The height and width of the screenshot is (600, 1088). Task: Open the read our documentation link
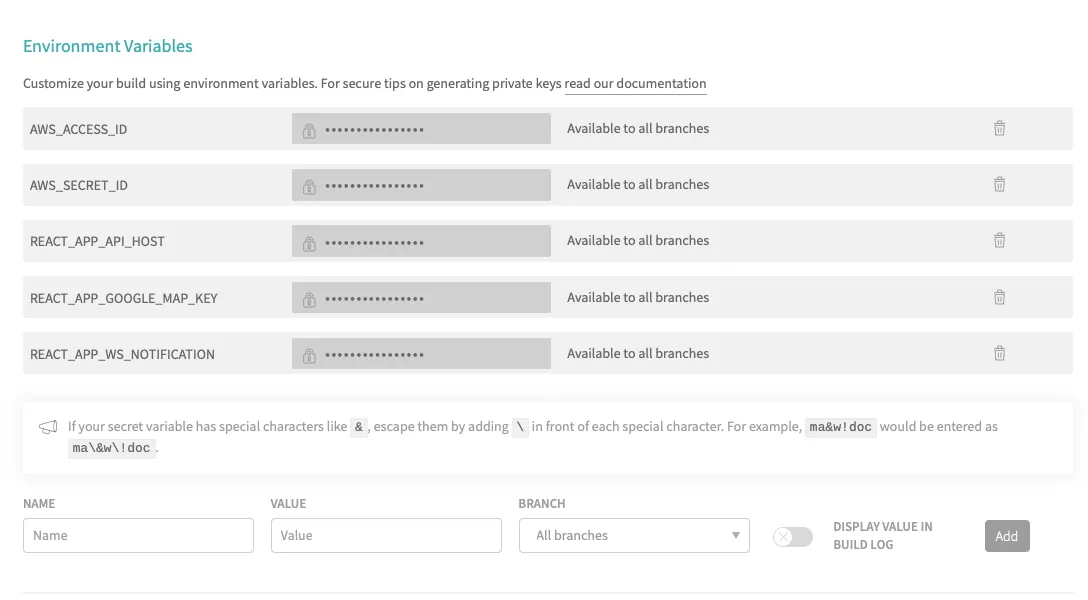pos(635,83)
